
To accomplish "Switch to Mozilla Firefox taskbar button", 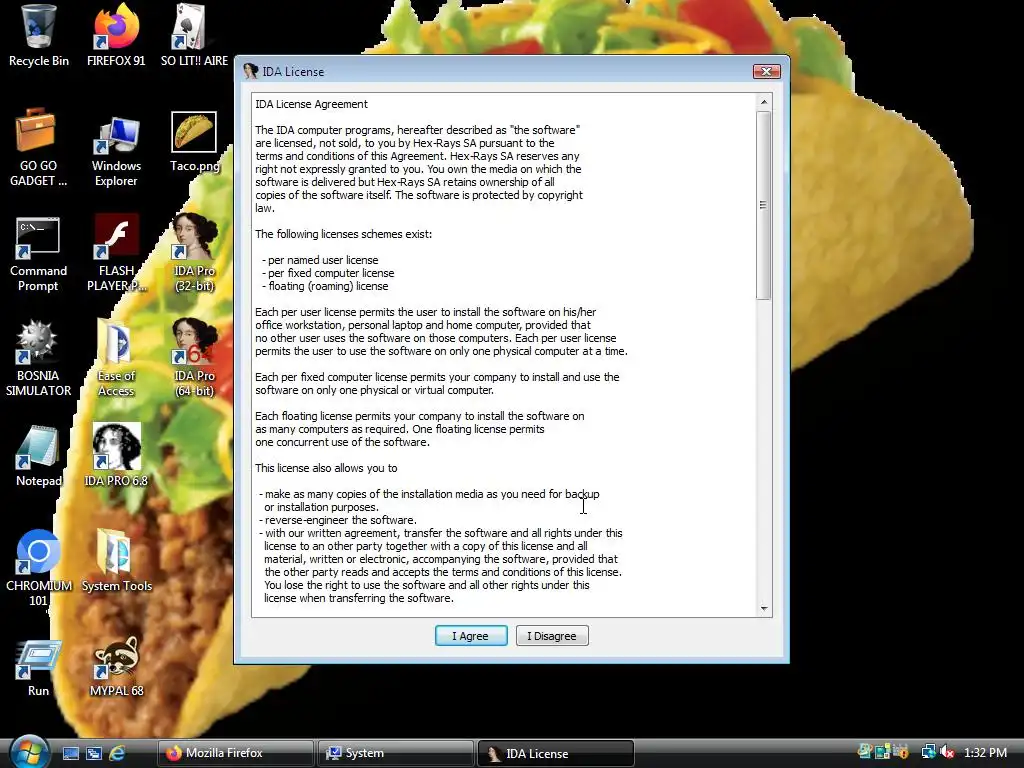I will pos(235,753).
